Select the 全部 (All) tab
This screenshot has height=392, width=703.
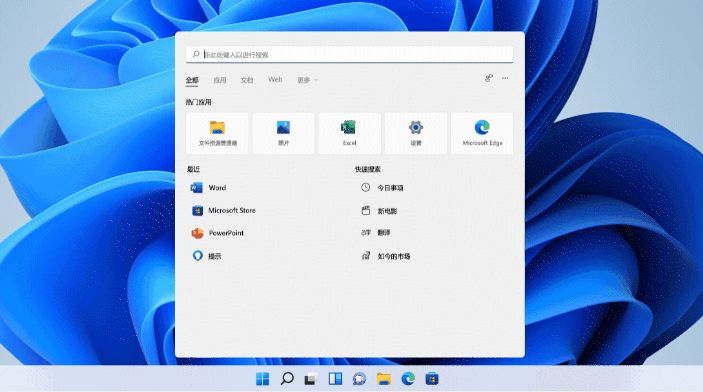tap(192, 80)
